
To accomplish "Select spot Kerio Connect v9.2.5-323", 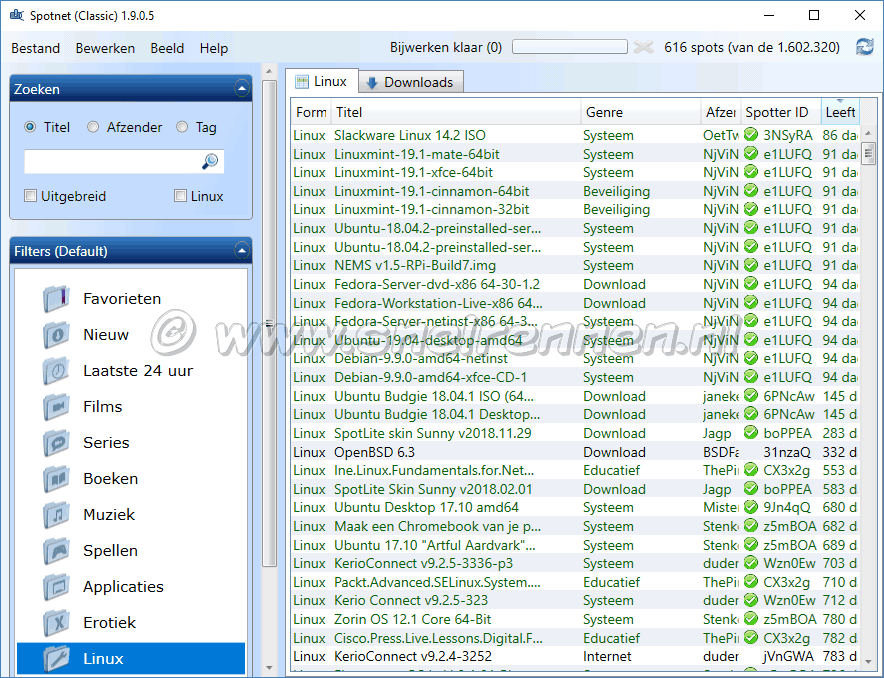I will click(575, 600).
